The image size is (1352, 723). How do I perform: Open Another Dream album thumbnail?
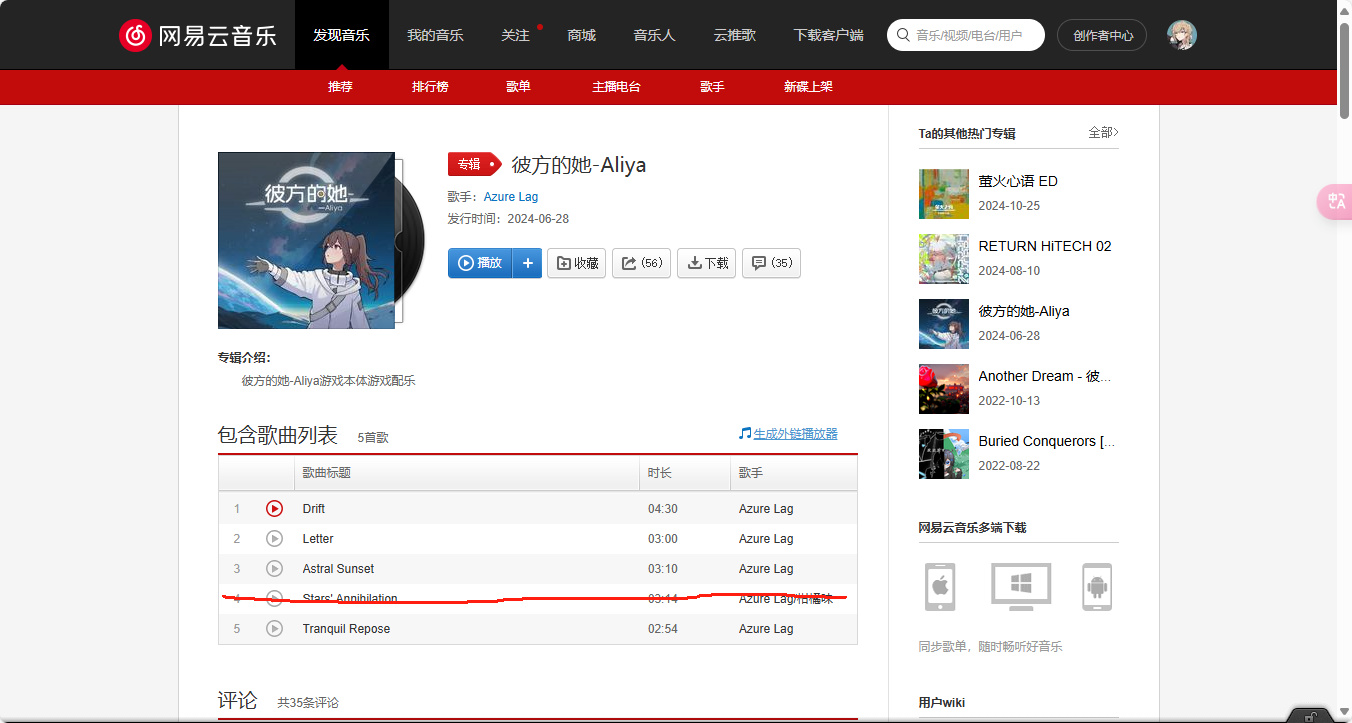coord(944,389)
